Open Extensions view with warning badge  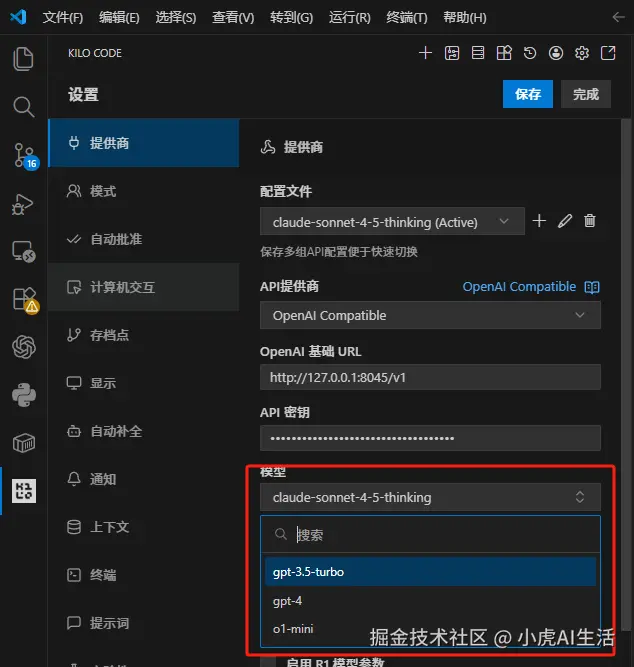coord(25,299)
